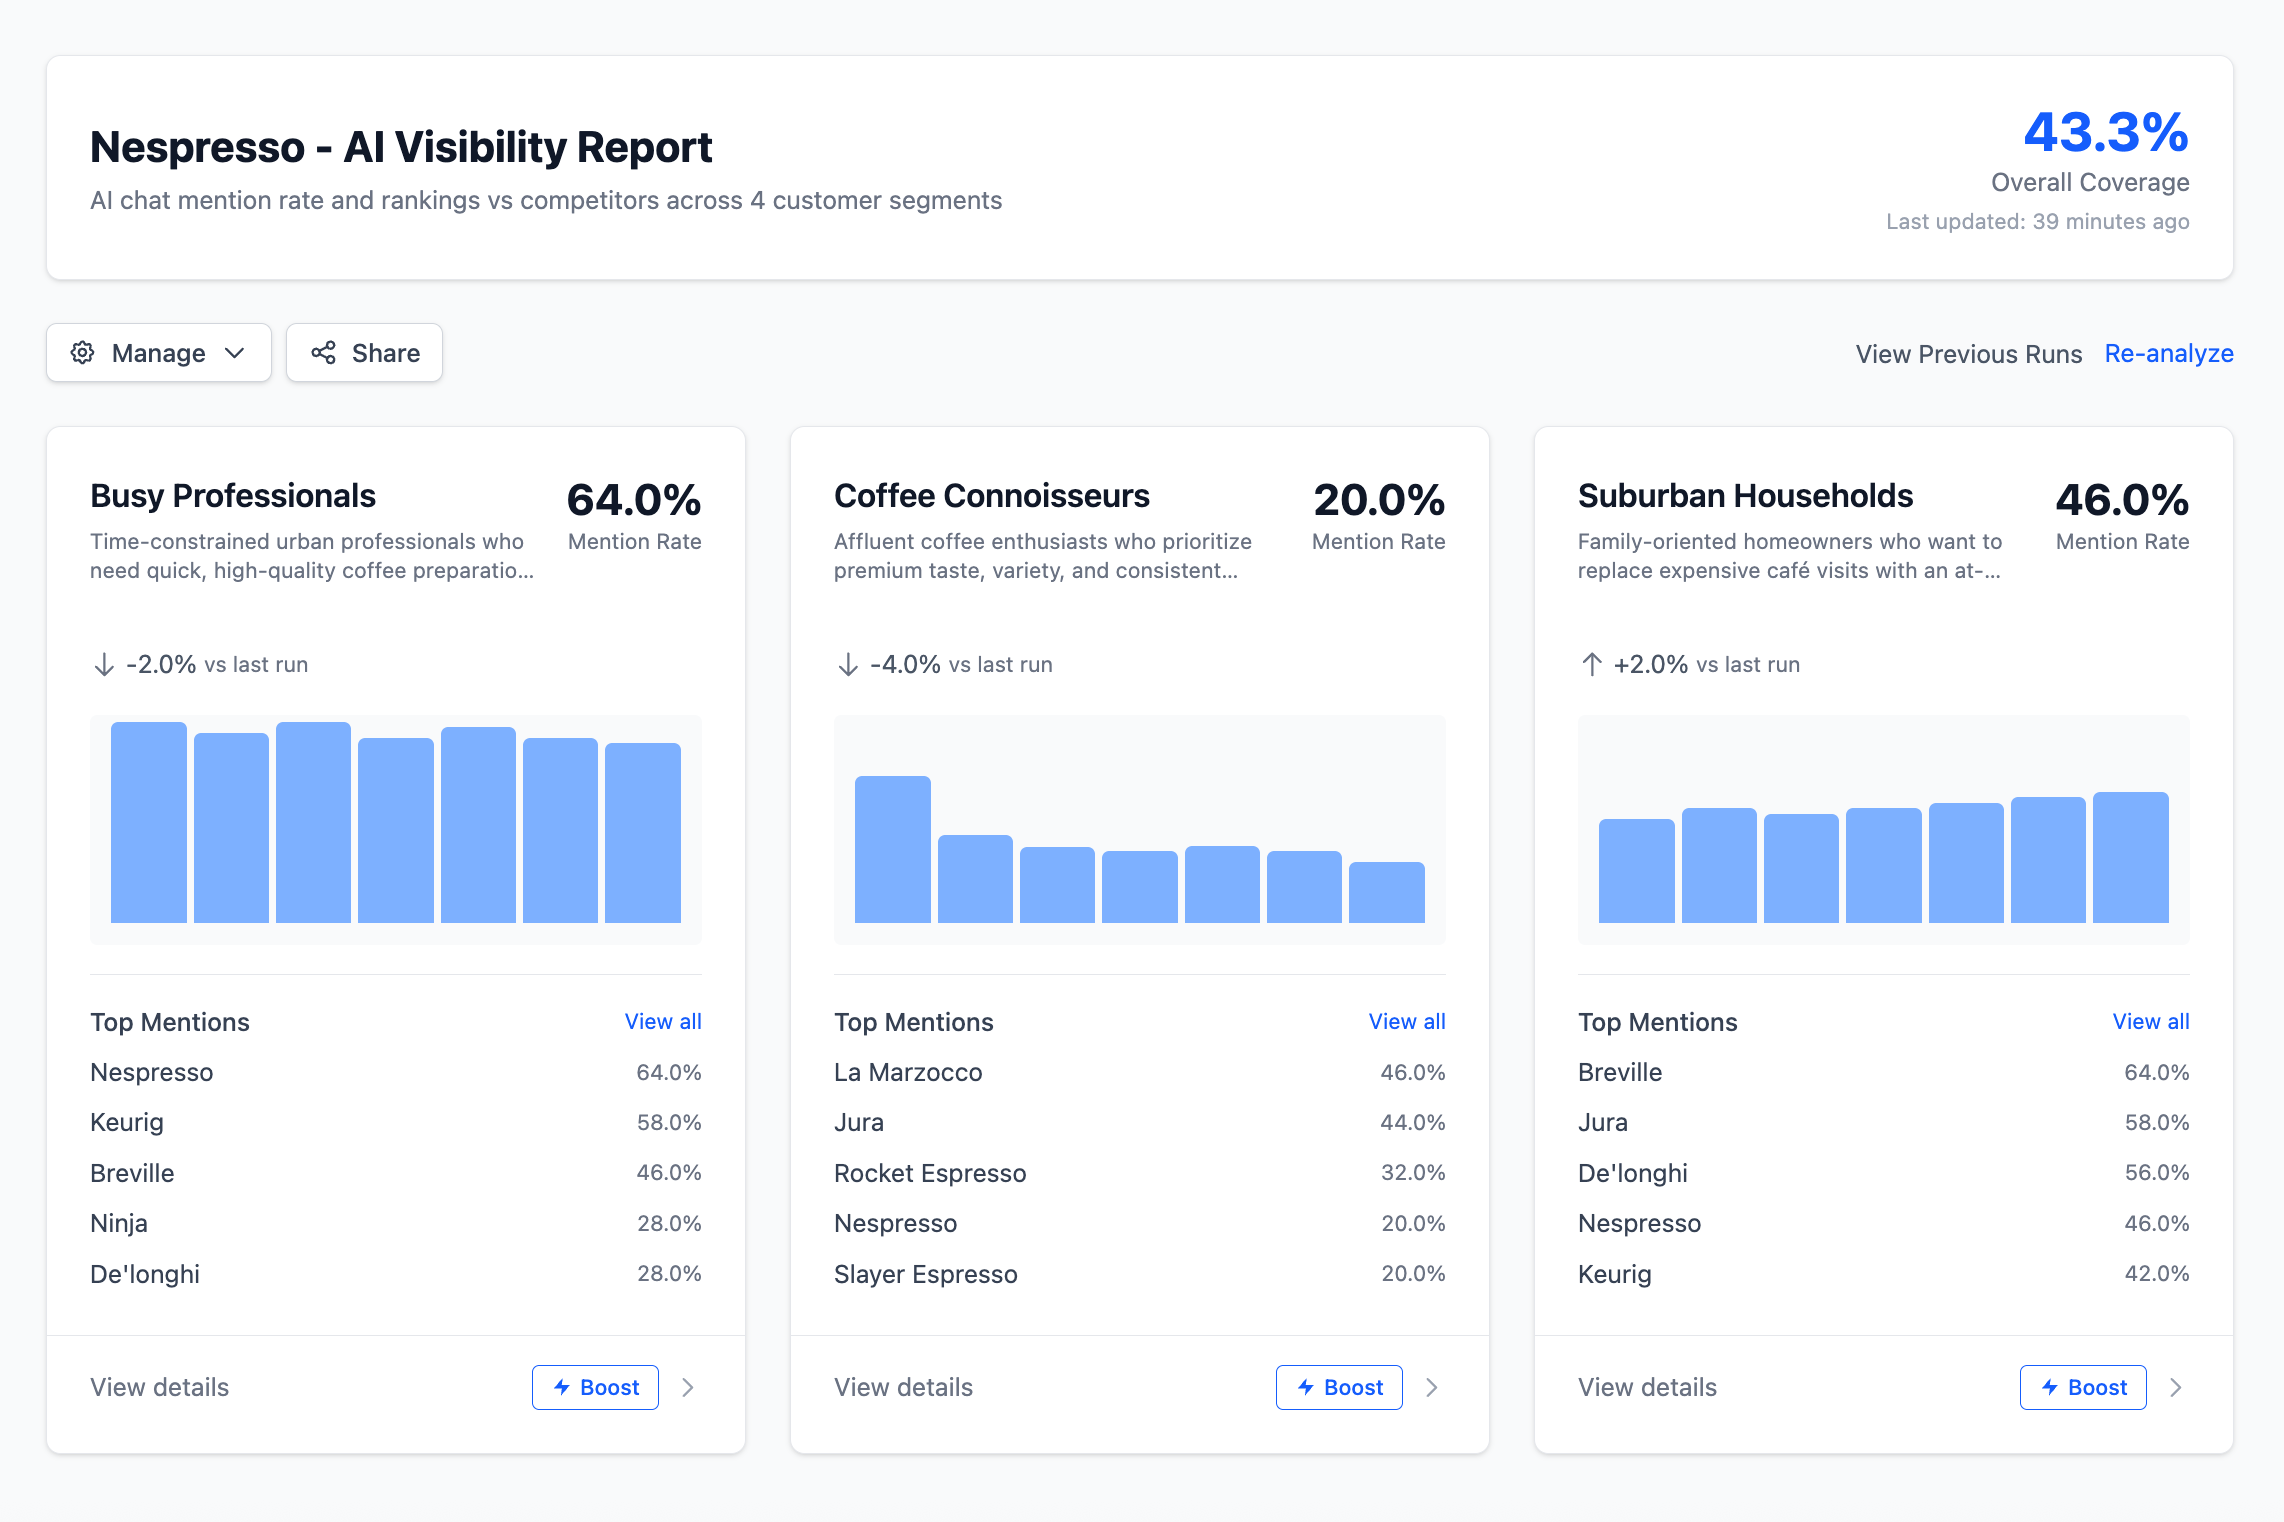2284x1522 pixels.
Task: Click down-arrow trend icon on Busy Professionals
Action: point(104,665)
